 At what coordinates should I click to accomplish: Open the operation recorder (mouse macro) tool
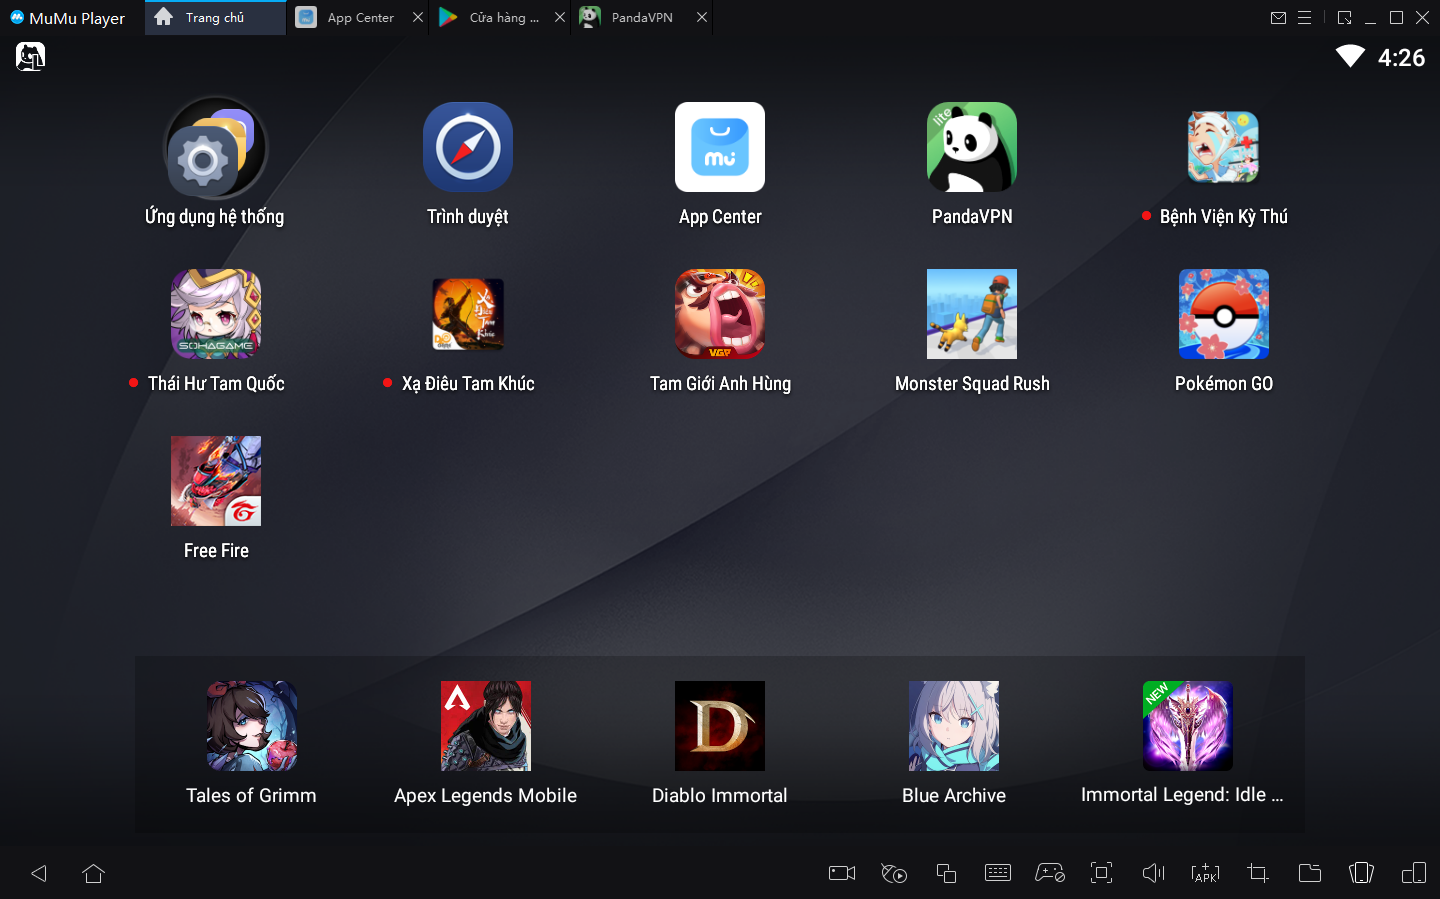894,873
